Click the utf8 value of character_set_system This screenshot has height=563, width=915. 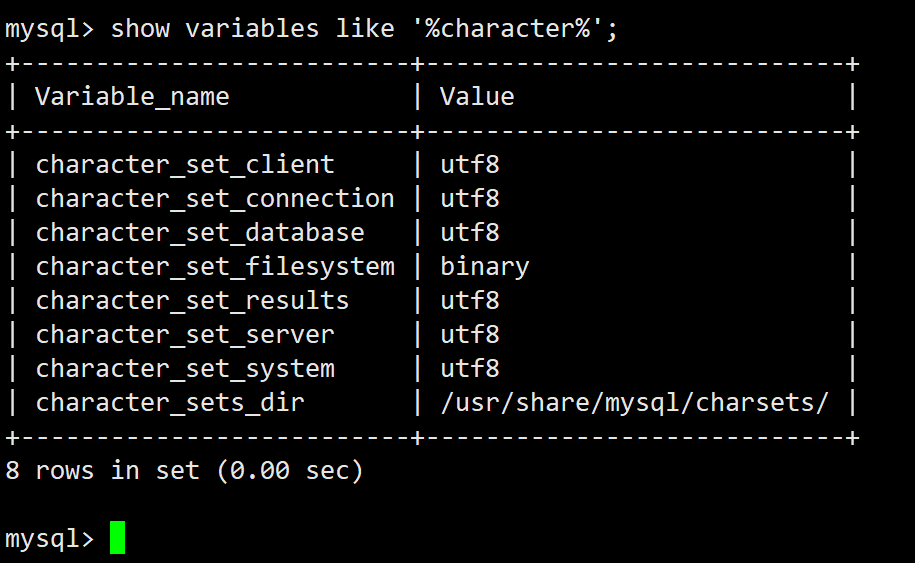[x=470, y=369]
